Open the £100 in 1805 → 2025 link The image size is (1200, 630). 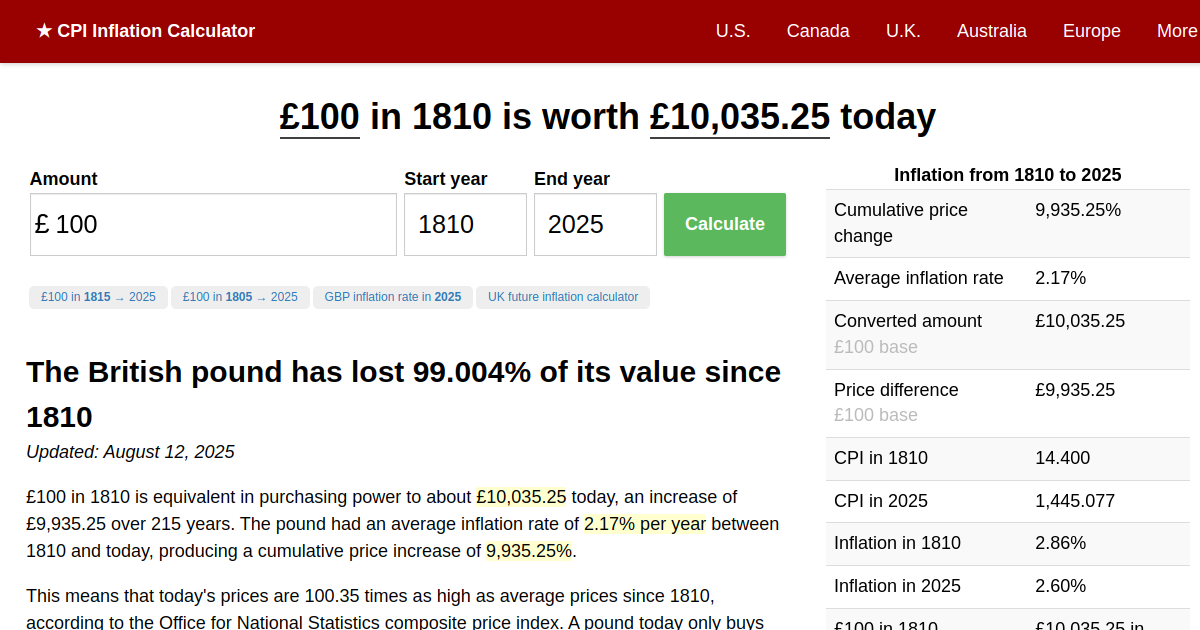pos(240,297)
